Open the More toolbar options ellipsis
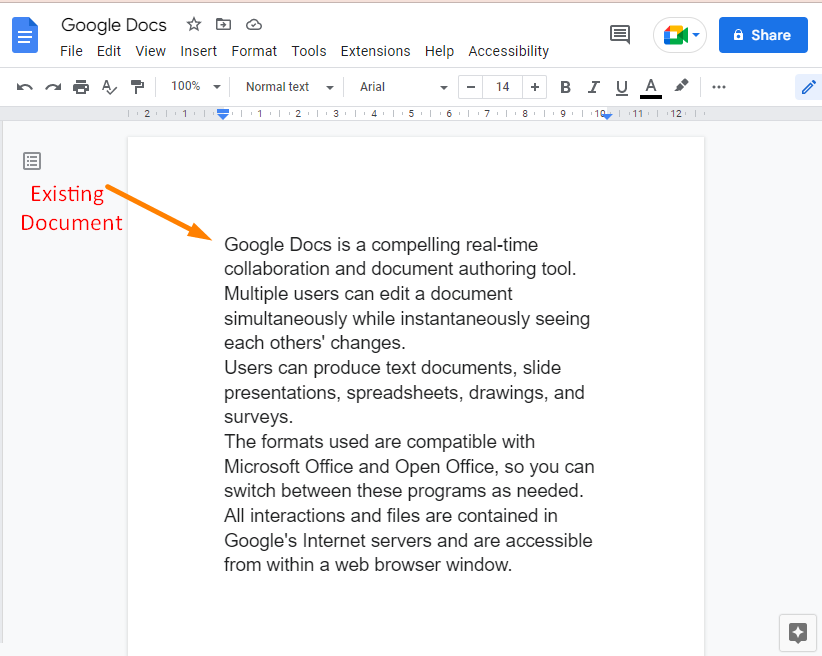This screenshot has width=822, height=656. tap(719, 87)
